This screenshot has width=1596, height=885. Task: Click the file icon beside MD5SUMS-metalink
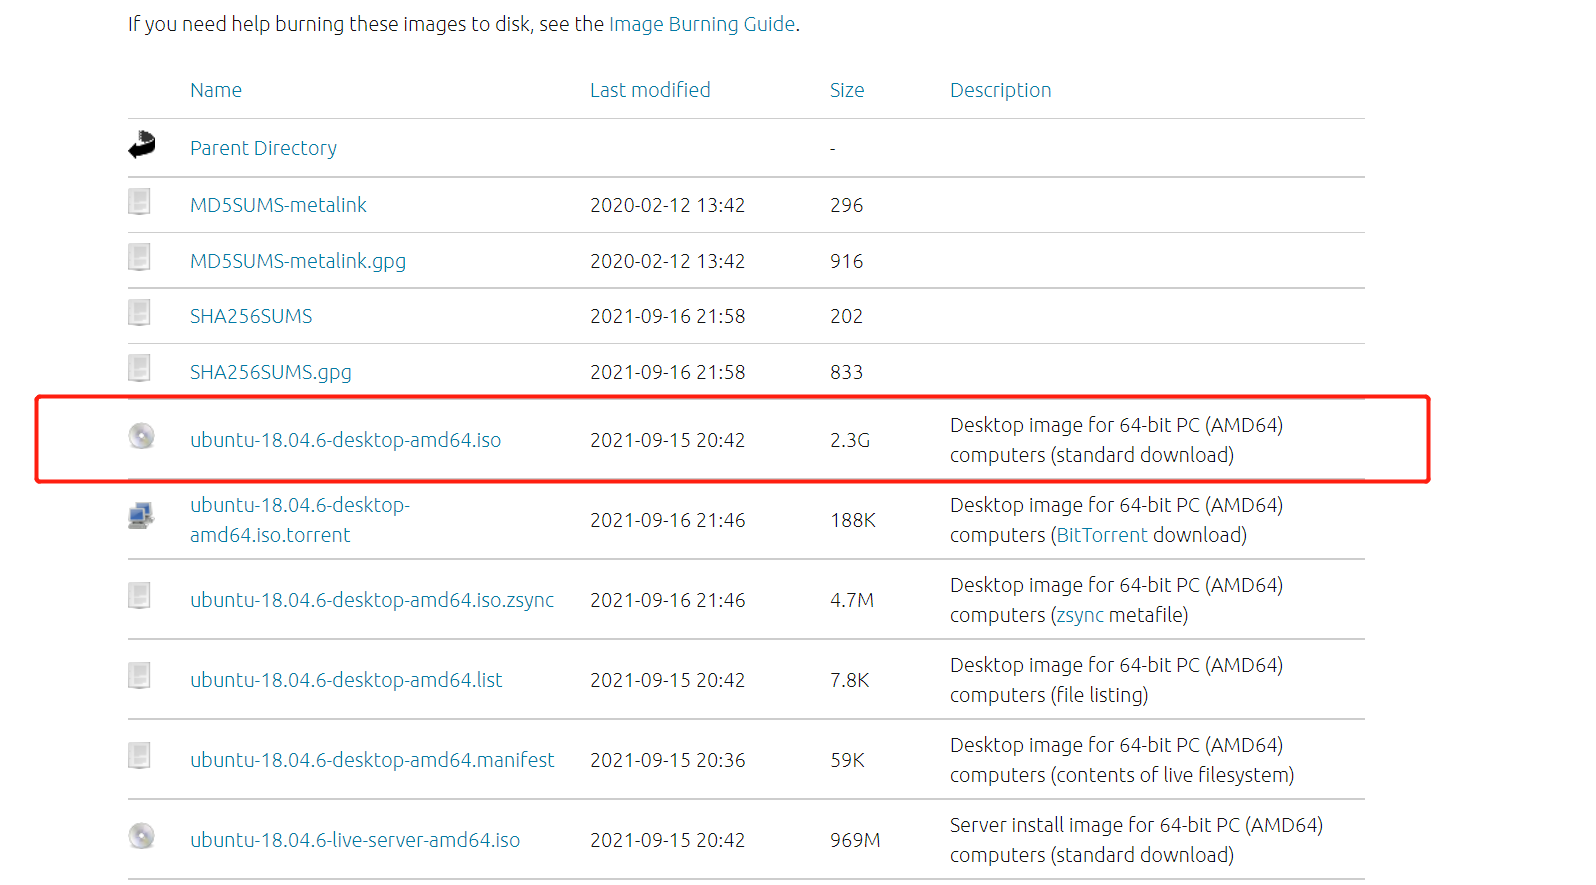click(140, 202)
